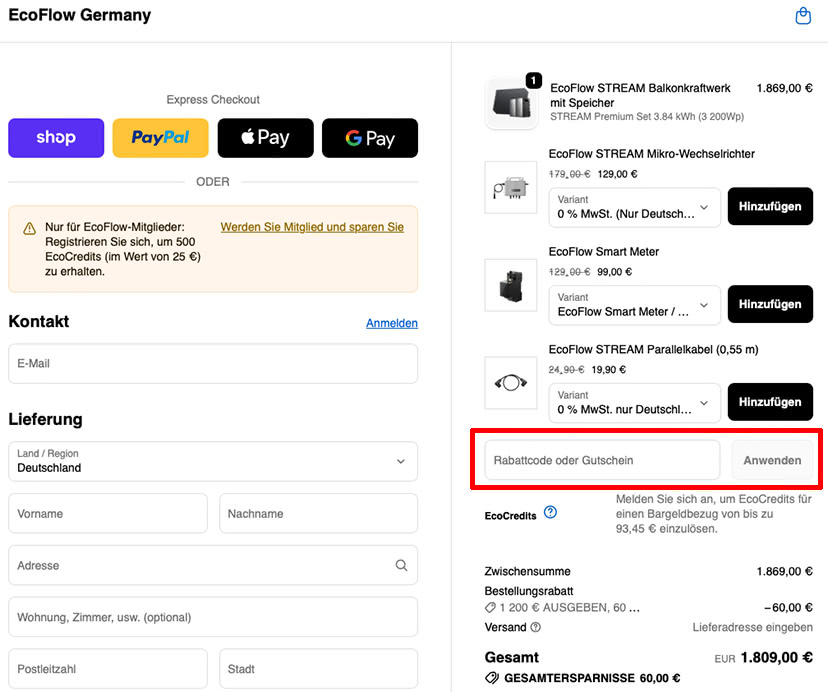Screen dimensions: 828x692
Task: Click 'STREAM Premium Set 3.84 kWh' variant text
Action: [647, 117]
